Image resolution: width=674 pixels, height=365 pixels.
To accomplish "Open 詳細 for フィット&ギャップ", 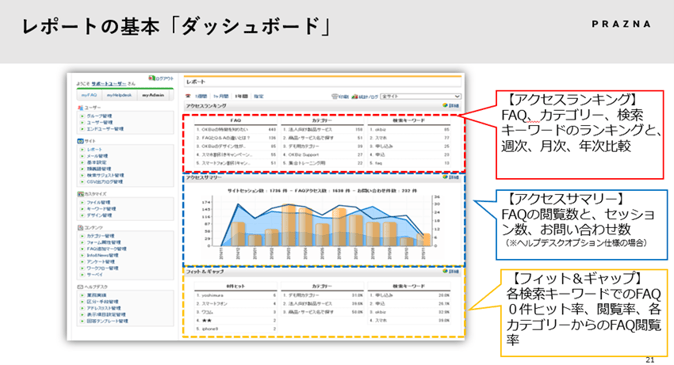I will click(454, 271).
